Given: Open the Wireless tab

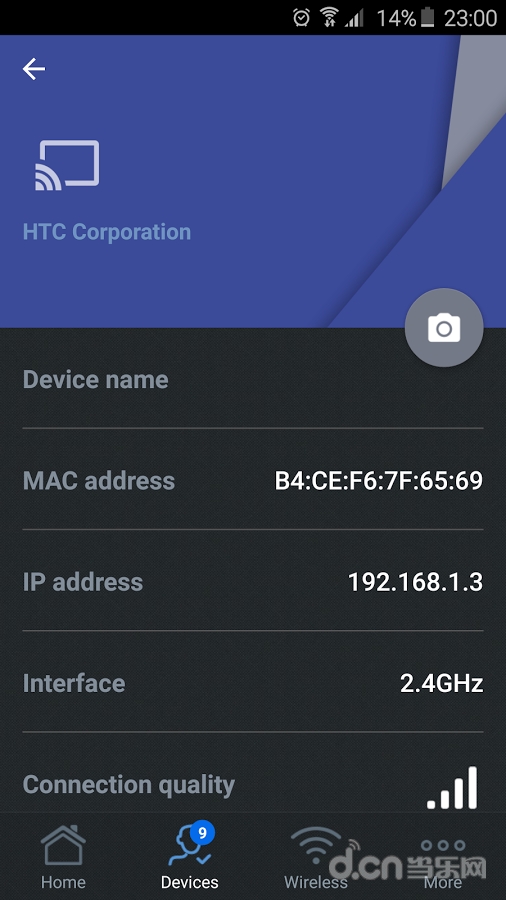Looking at the screenshot, I should pos(316,856).
